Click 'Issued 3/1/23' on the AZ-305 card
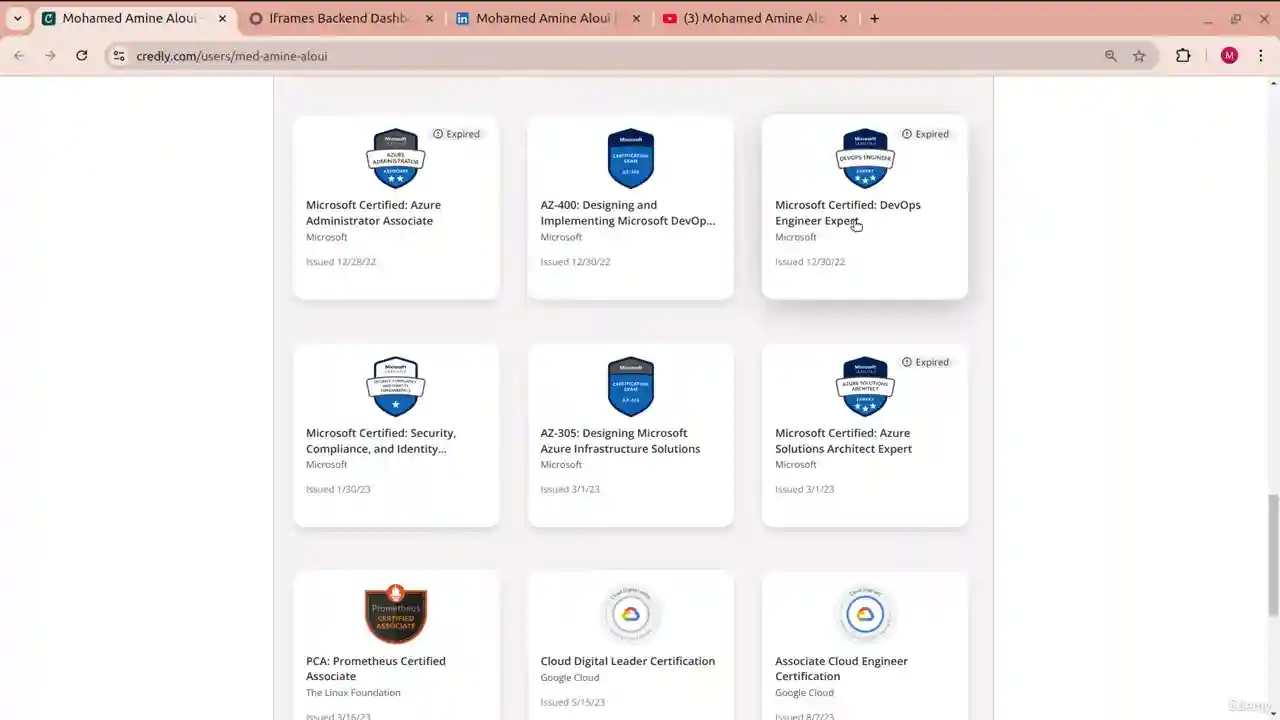 570,490
